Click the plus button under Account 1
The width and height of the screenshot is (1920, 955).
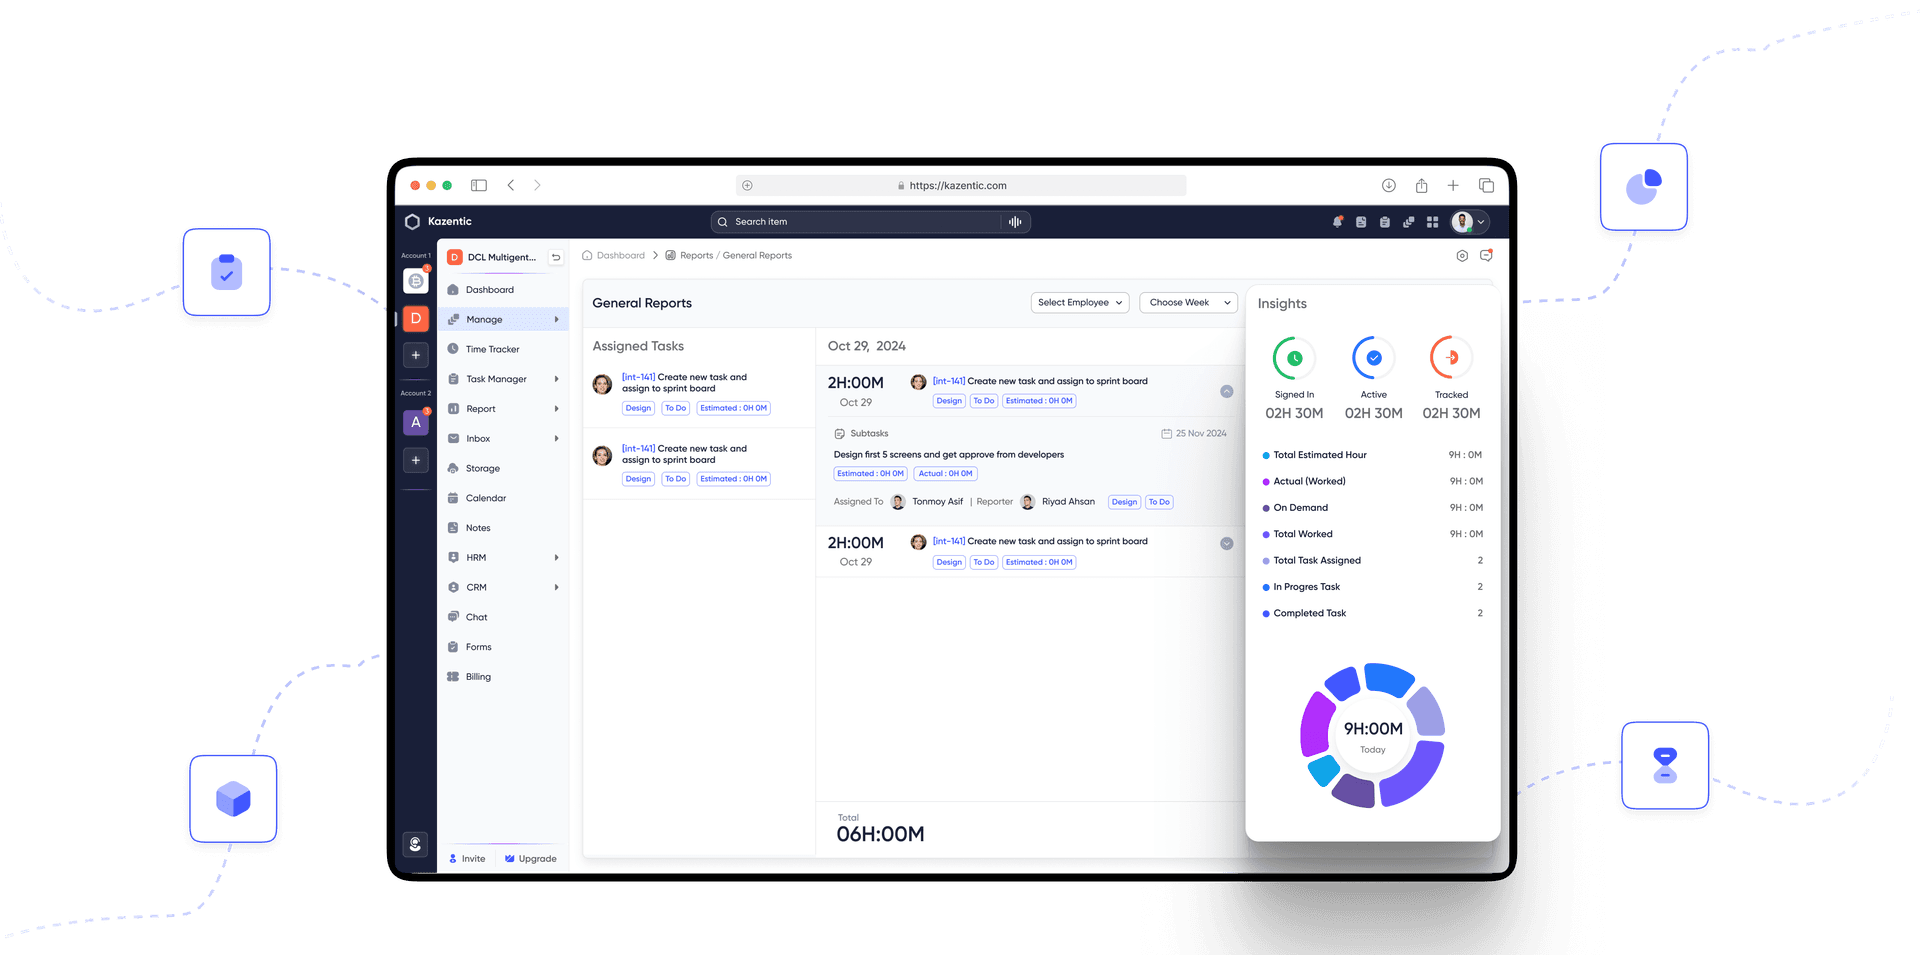tap(416, 355)
